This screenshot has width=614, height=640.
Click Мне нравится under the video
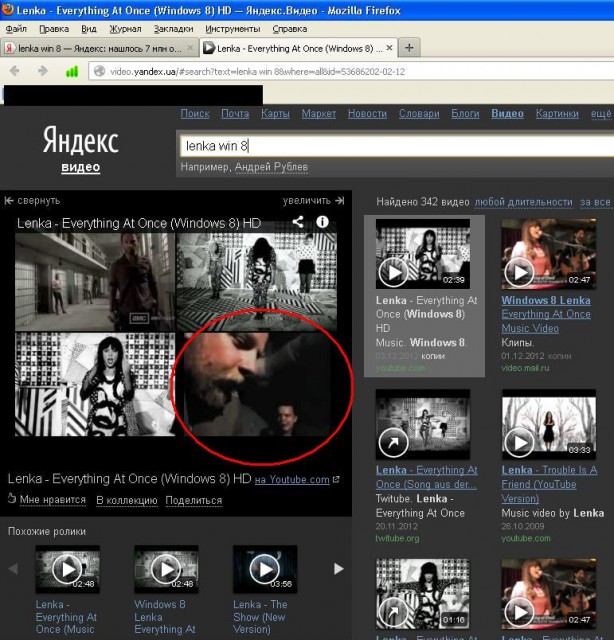click(52, 500)
